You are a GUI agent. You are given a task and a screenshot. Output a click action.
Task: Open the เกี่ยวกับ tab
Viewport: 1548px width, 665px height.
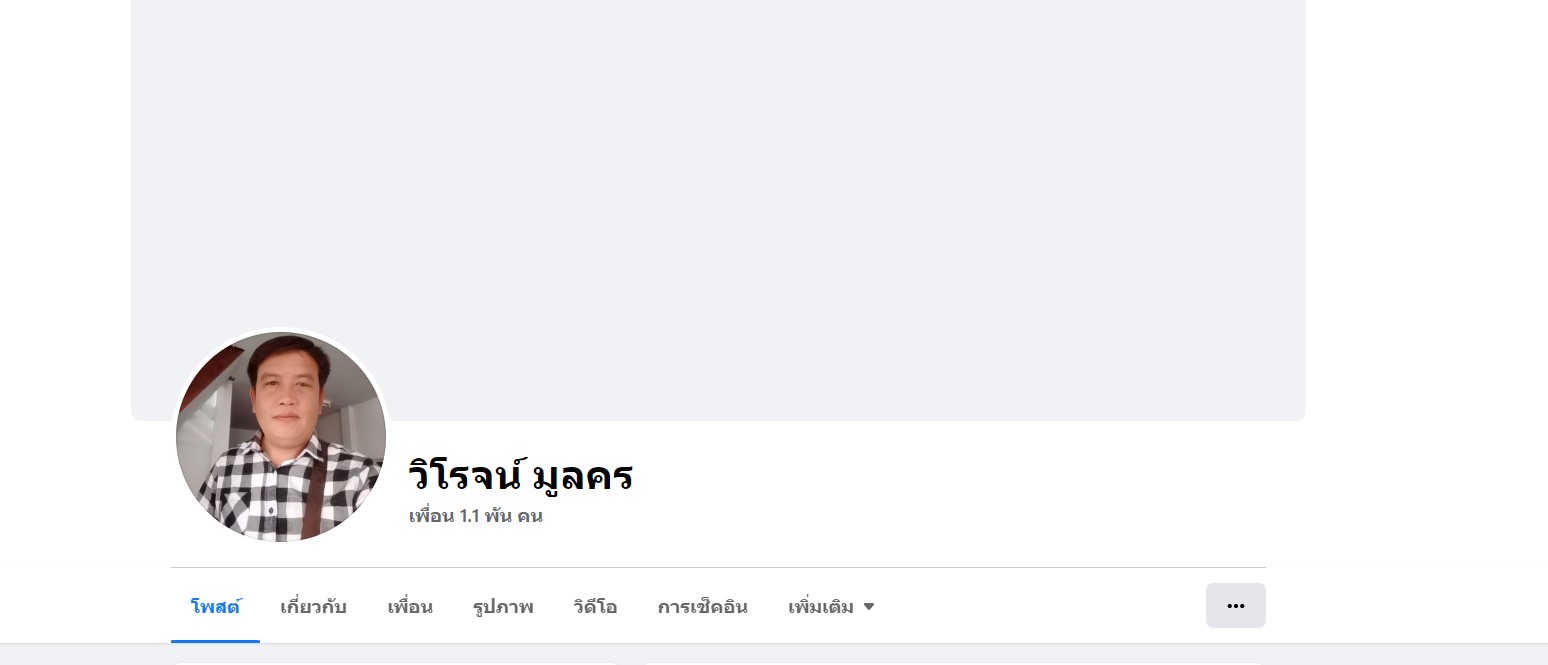pyautogui.click(x=314, y=607)
